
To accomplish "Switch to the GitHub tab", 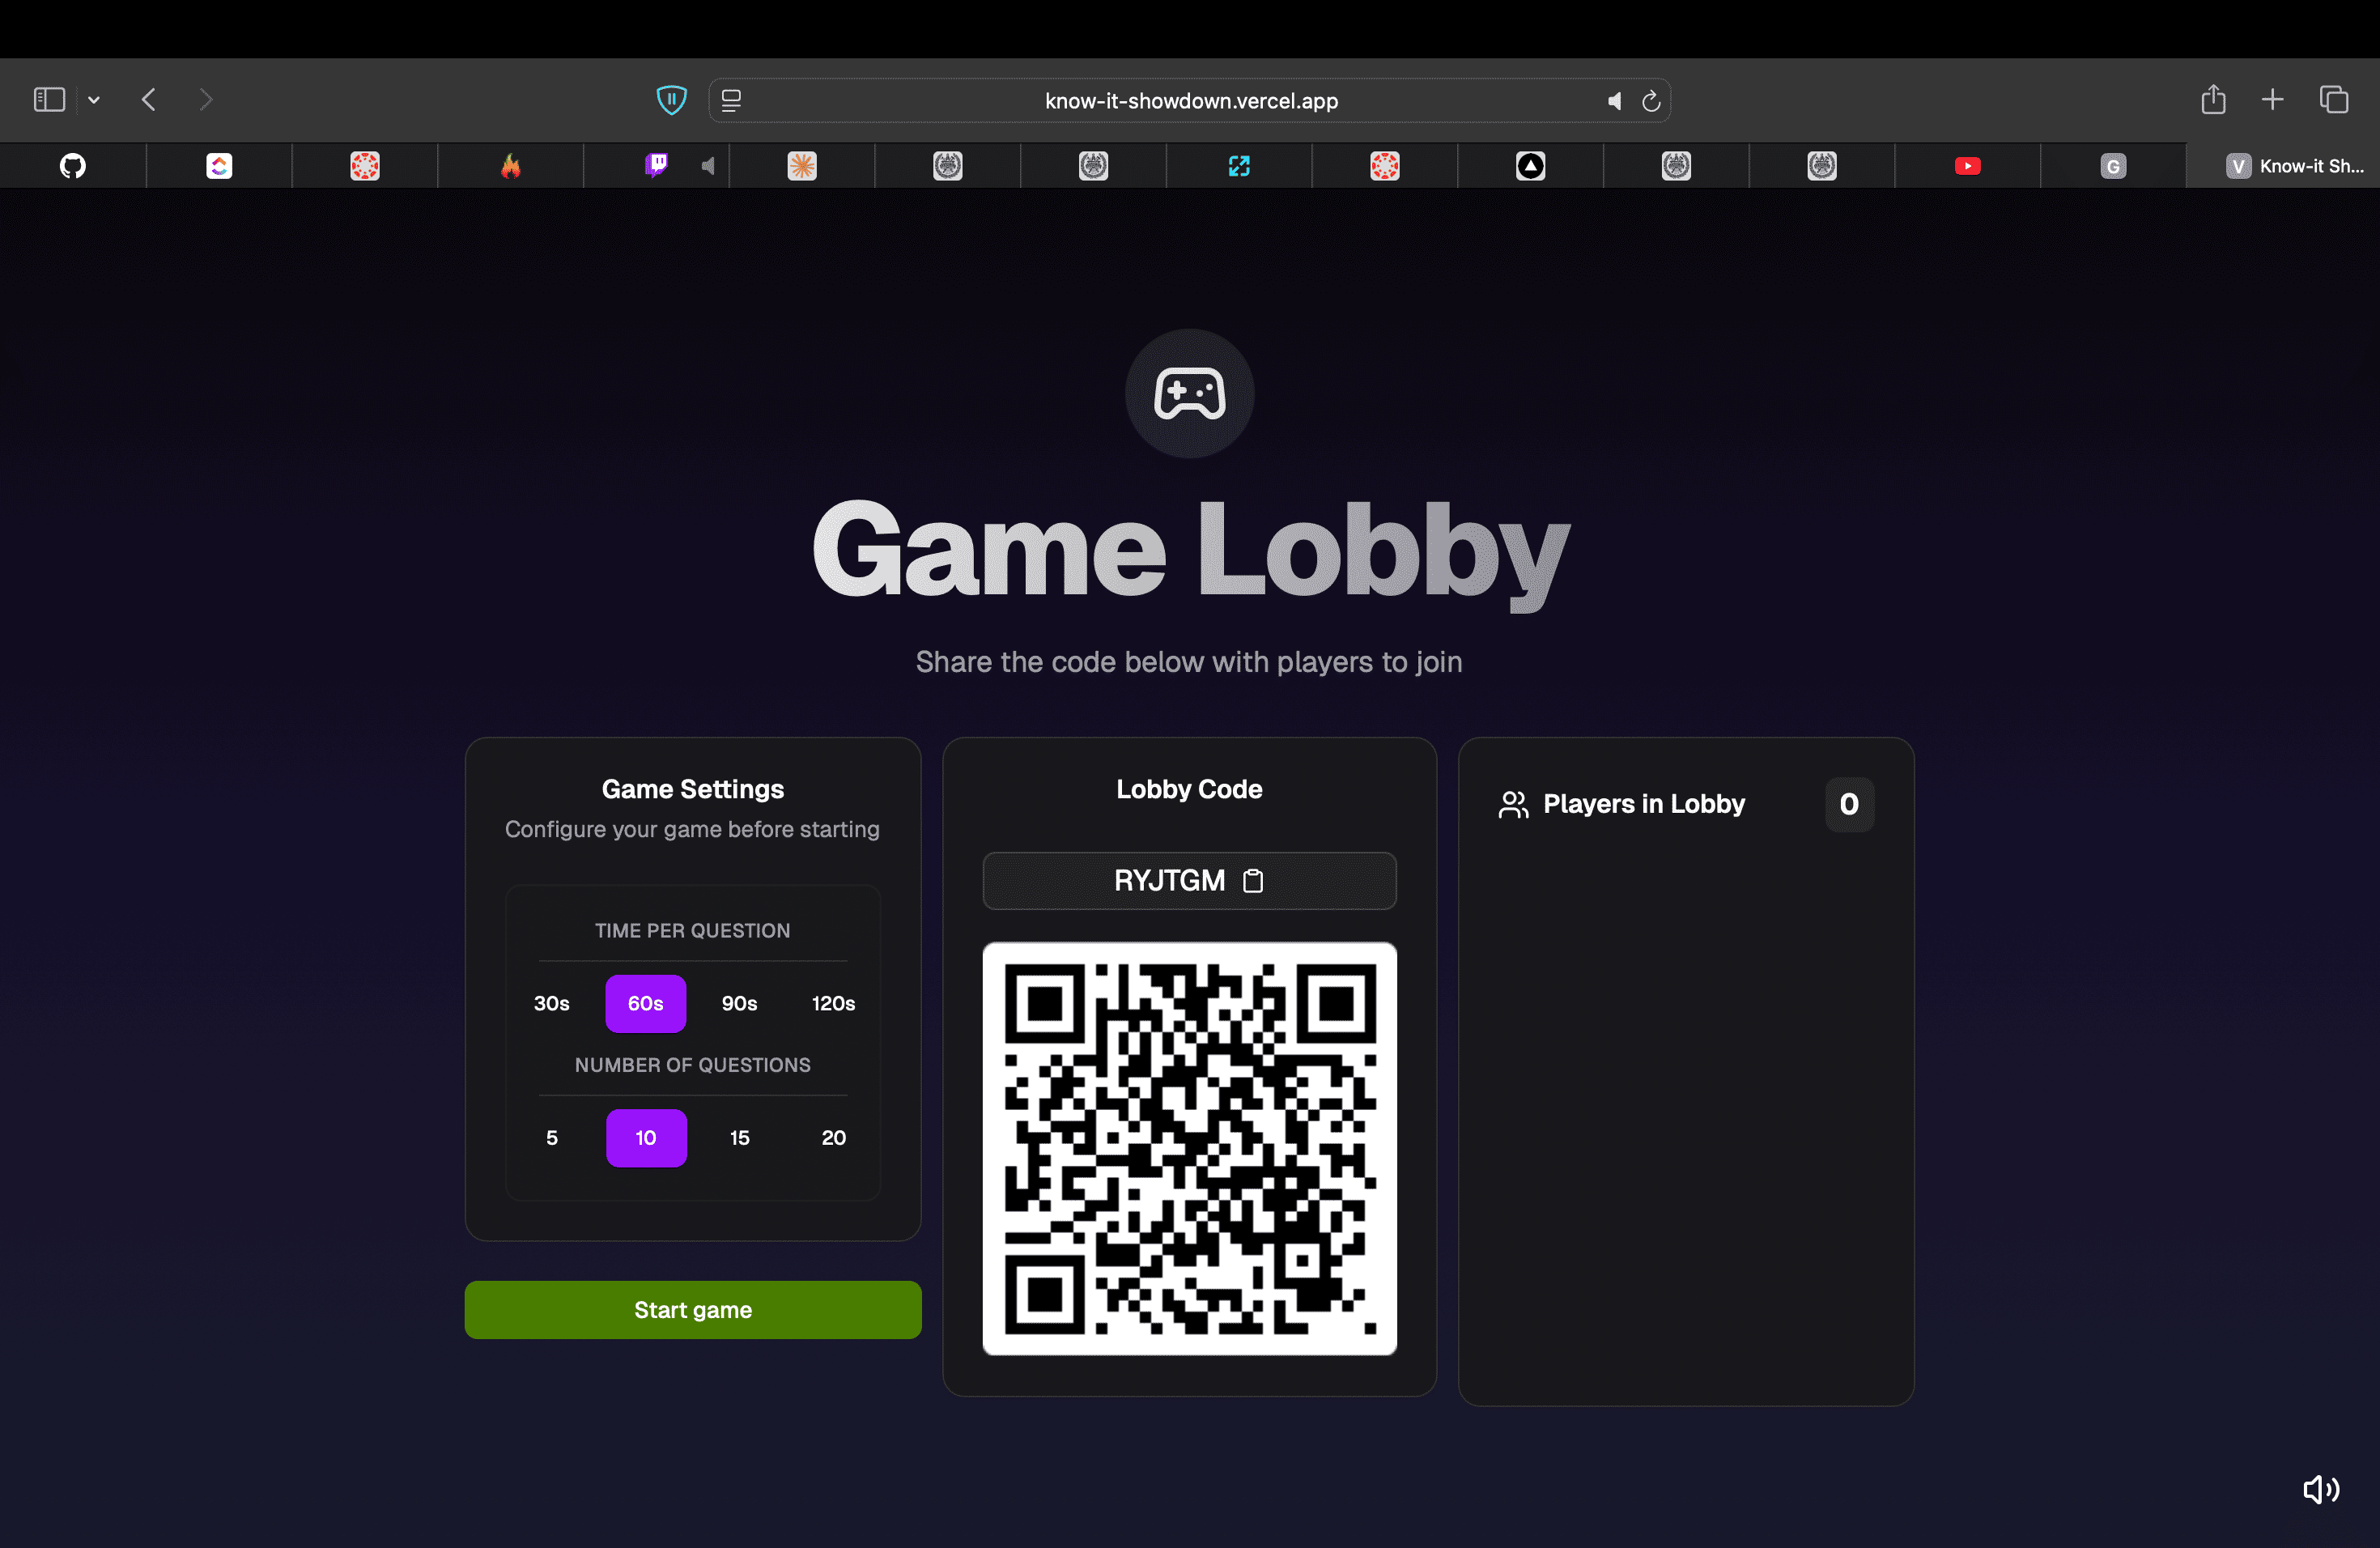I will point(73,166).
